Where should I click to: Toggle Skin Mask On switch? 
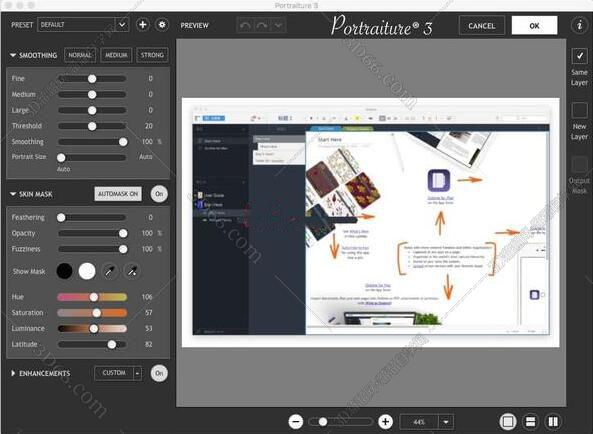point(159,194)
